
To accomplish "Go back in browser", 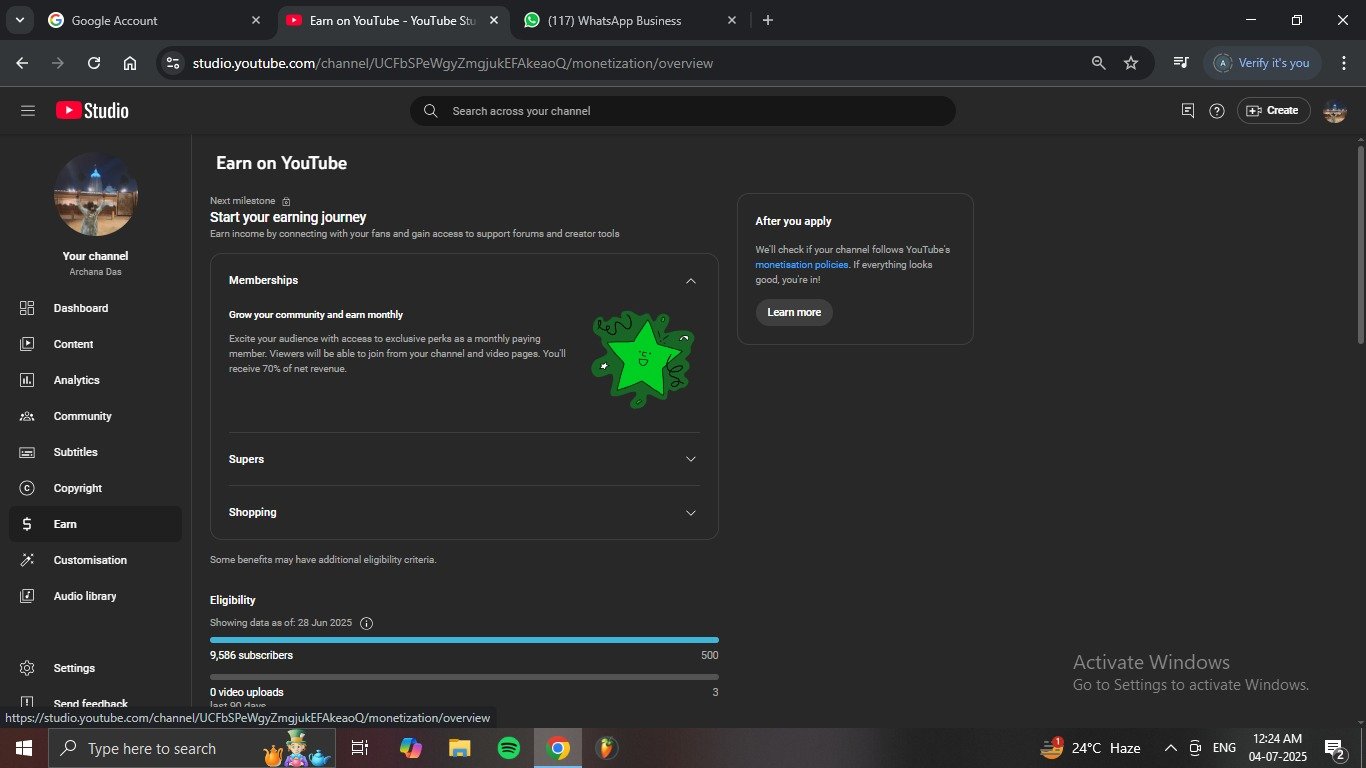I will click(22, 63).
